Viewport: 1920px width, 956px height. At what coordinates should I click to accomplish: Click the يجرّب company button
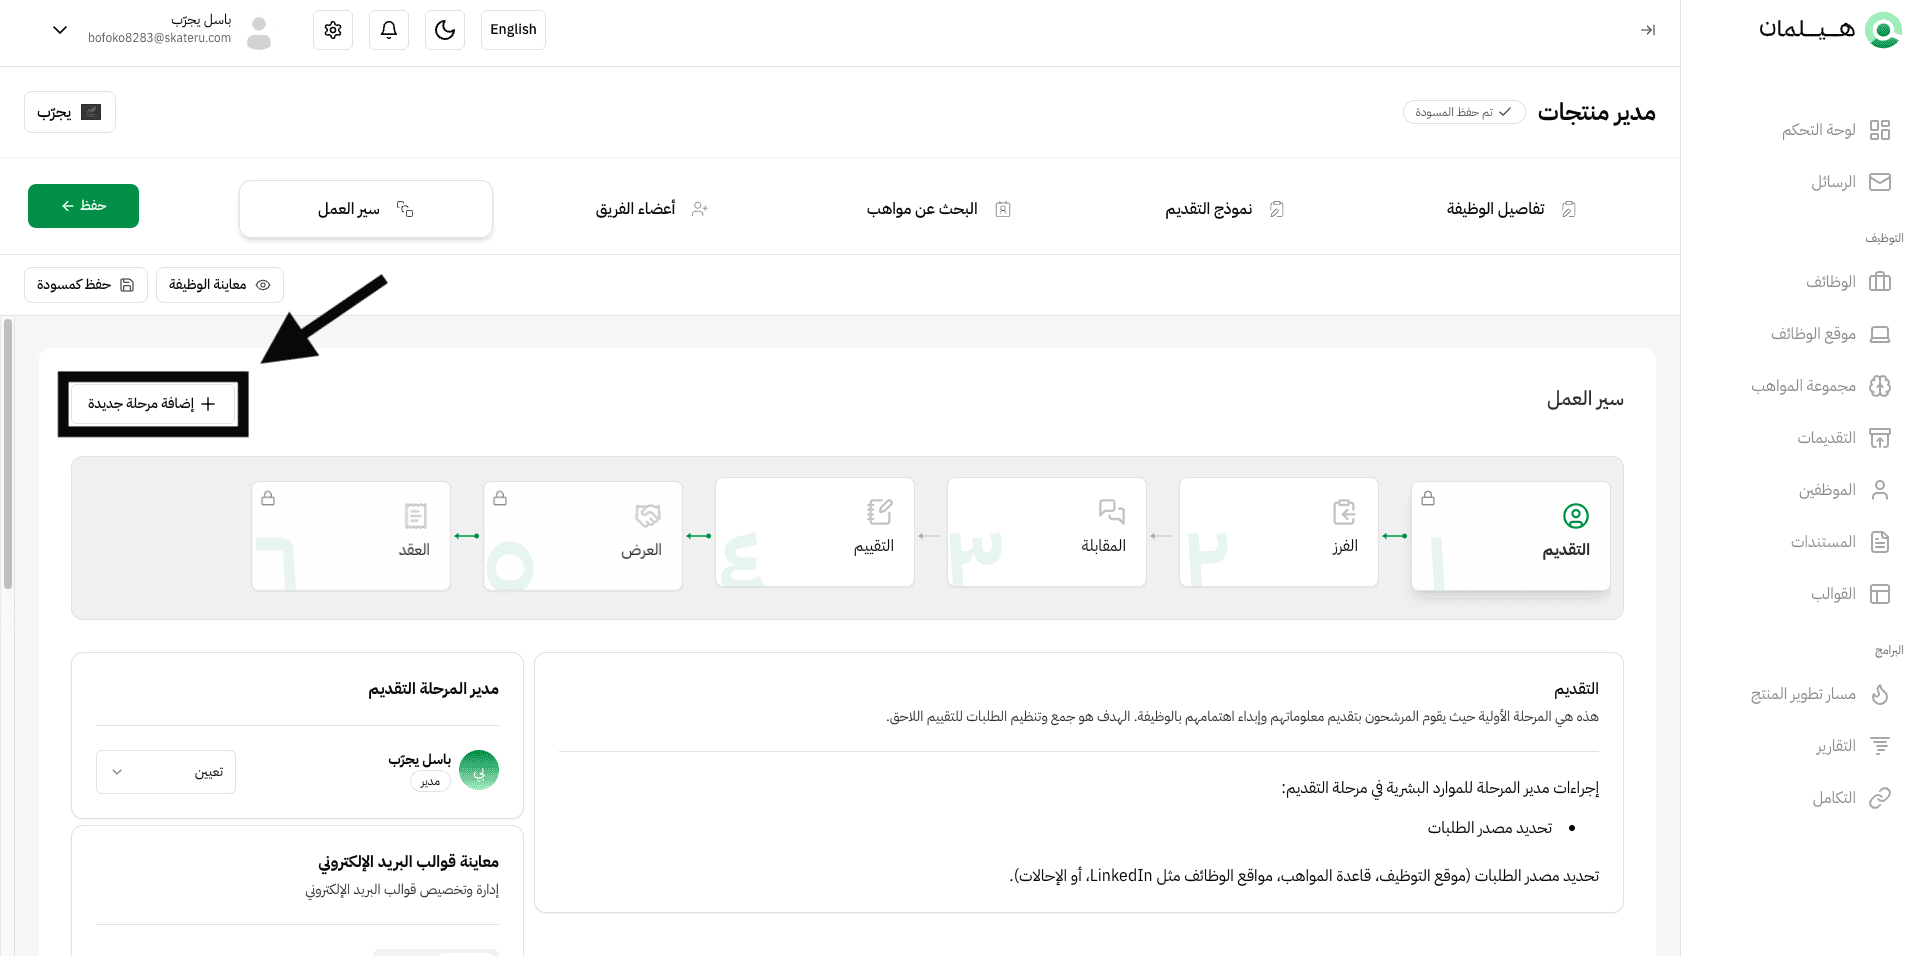(x=70, y=112)
